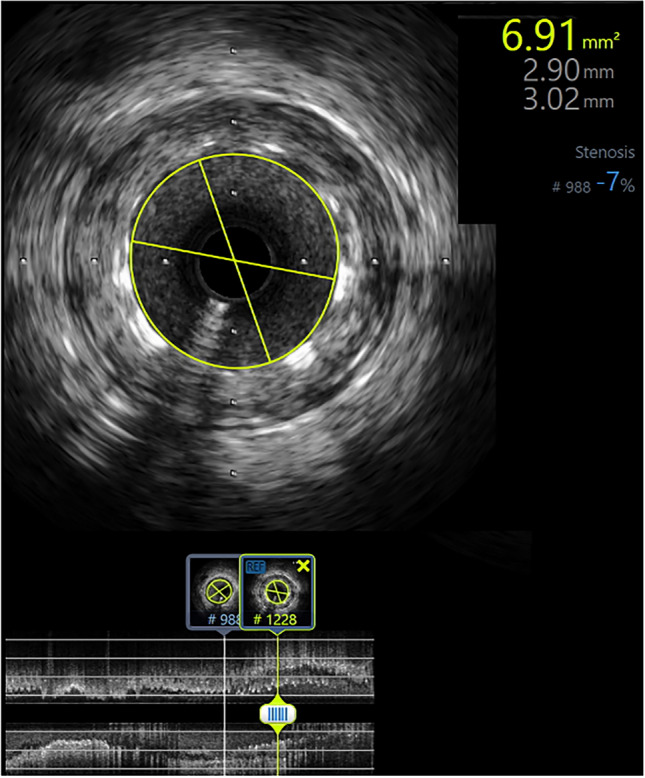
Task: Click the yellow pointer tip under #1228 thumbnail
Action: [x=277, y=633]
